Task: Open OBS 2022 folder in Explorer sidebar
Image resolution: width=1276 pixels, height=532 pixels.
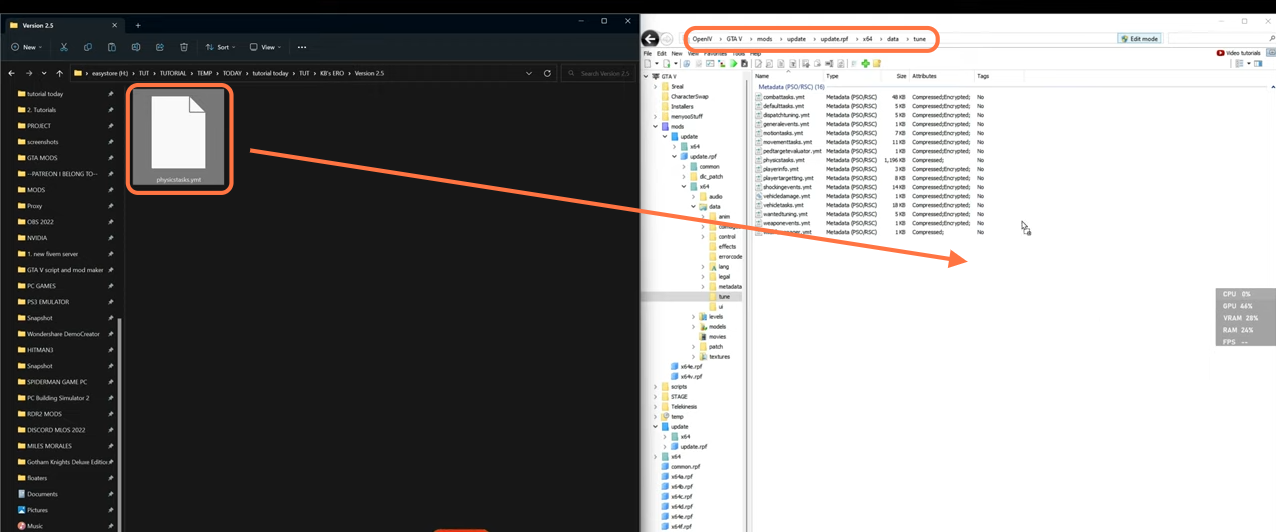Action: pos(40,222)
